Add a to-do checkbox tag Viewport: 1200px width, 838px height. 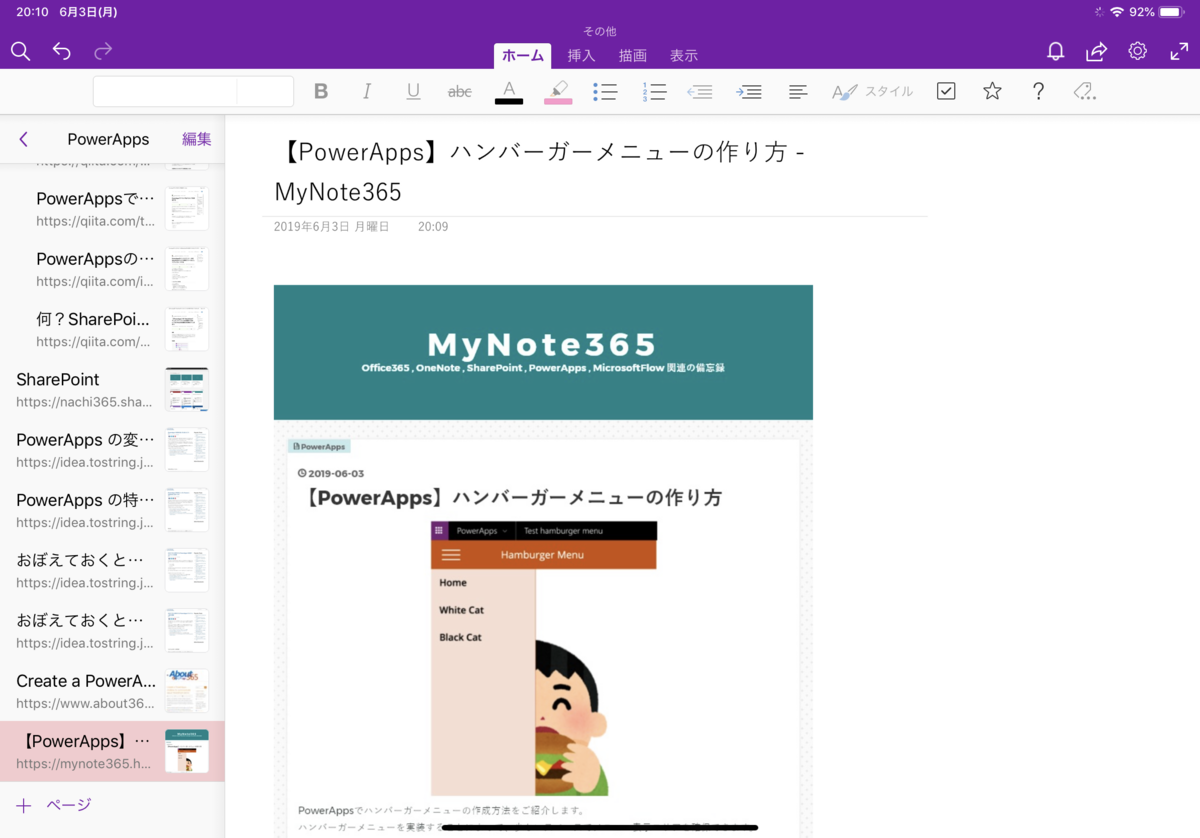click(x=946, y=91)
